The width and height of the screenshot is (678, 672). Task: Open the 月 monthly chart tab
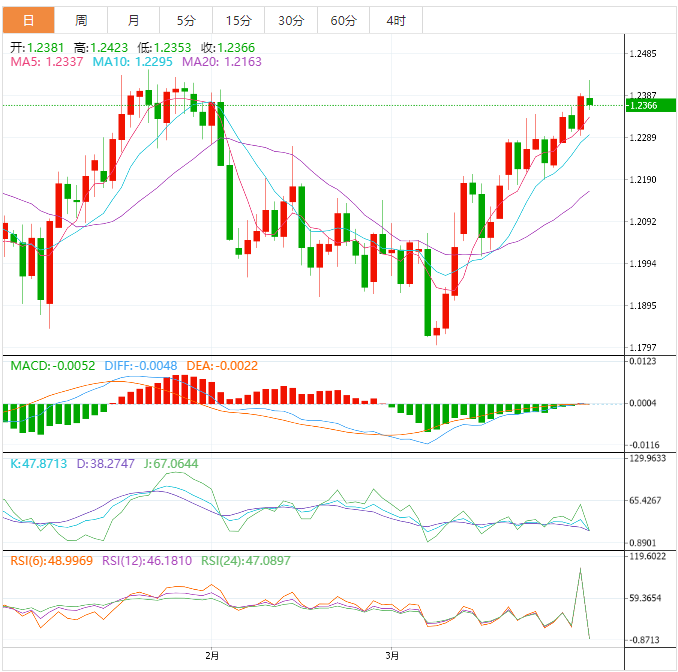coord(134,20)
